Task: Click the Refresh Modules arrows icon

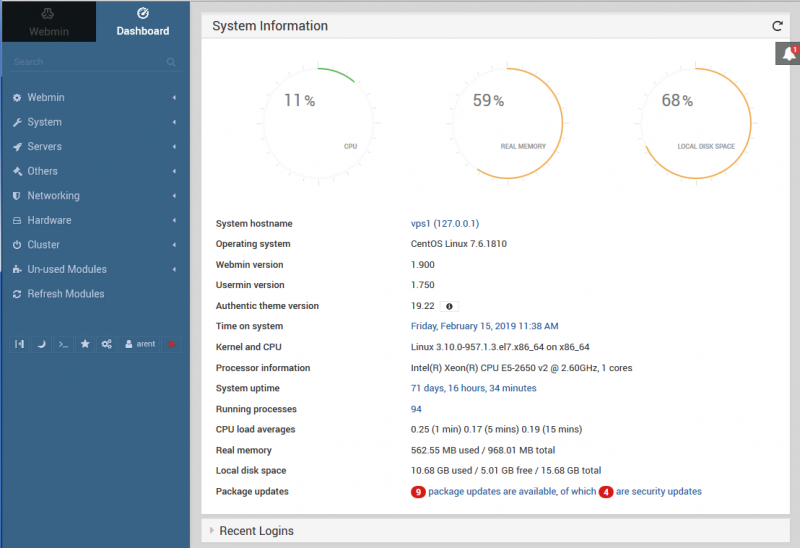Action: point(17,293)
